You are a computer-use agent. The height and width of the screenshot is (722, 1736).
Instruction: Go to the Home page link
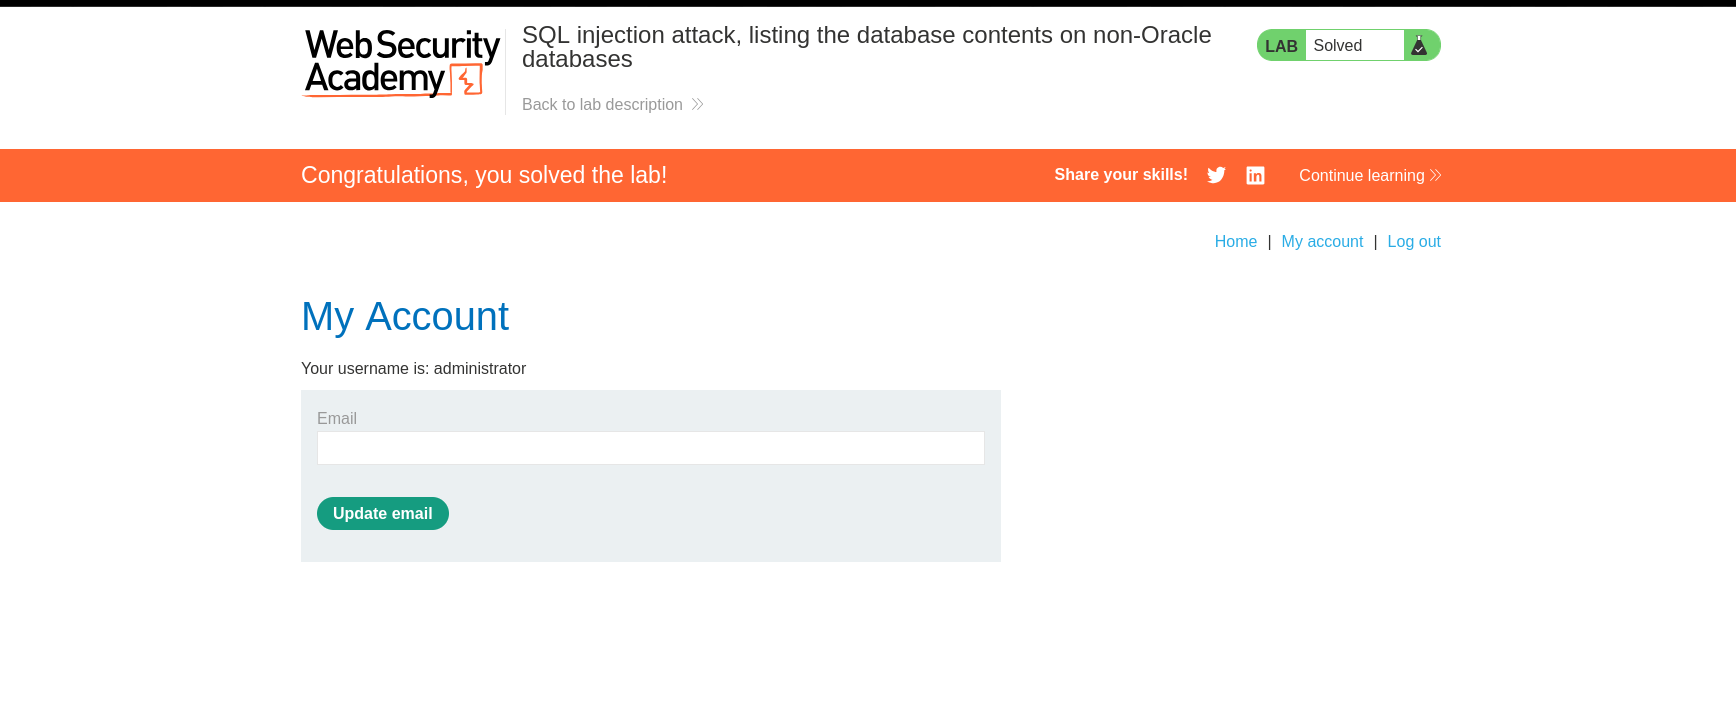1236,241
